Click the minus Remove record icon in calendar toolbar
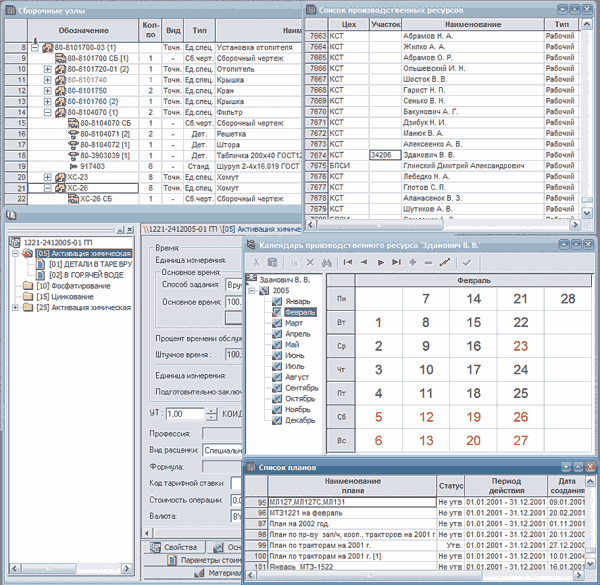Viewport: 600px width, 585px height. click(429, 262)
